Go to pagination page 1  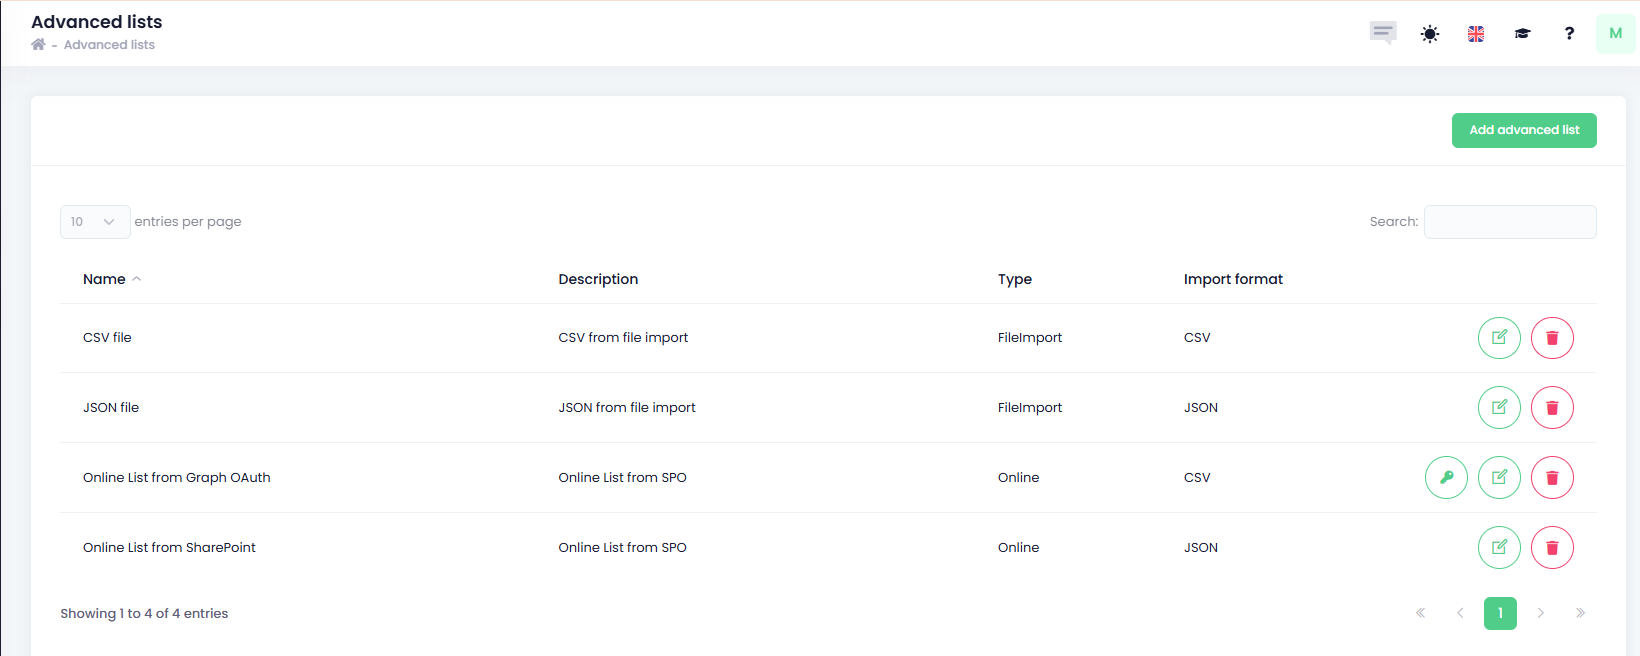pyautogui.click(x=1500, y=613)
